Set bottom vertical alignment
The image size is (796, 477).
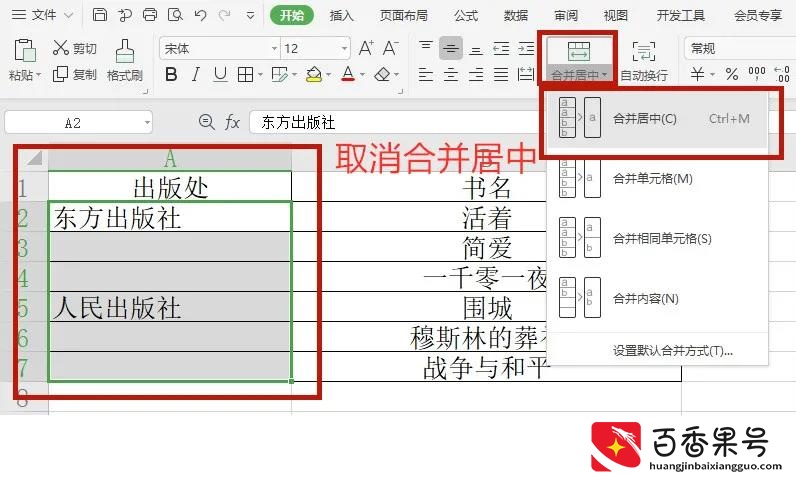coord(476,50)
